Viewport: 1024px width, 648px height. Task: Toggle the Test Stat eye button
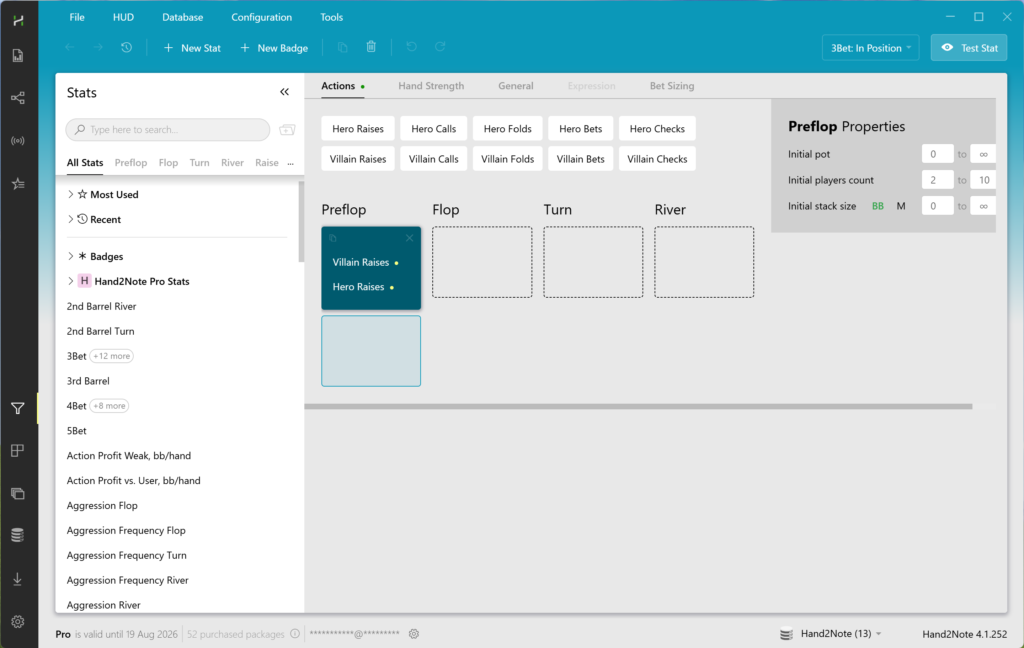[x=968, y=48]
